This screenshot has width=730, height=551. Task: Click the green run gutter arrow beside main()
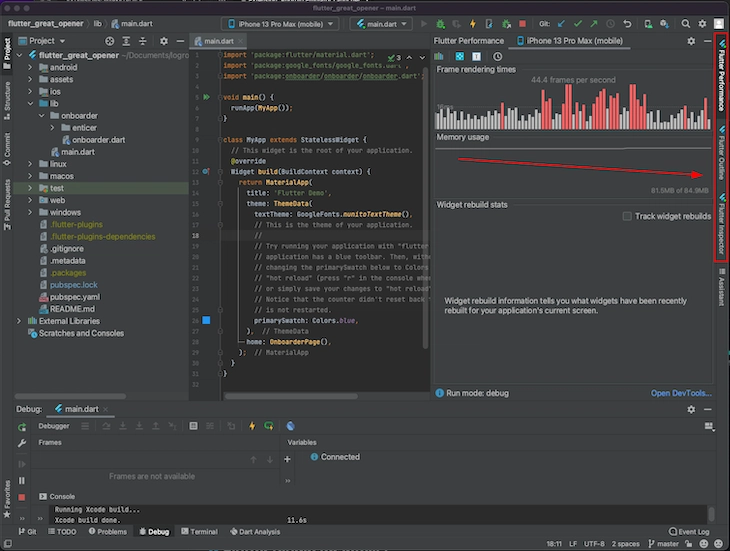click(x=206, y=97)
